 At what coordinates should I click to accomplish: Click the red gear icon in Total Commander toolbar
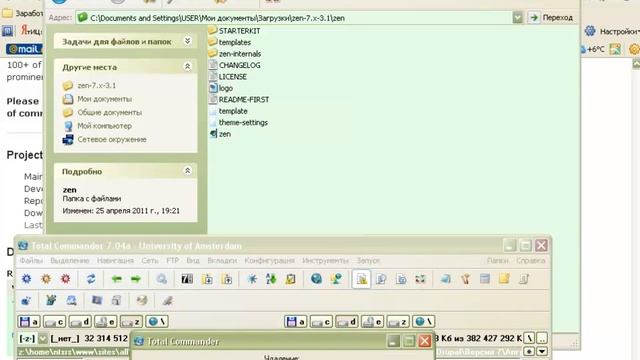[65, 279]
